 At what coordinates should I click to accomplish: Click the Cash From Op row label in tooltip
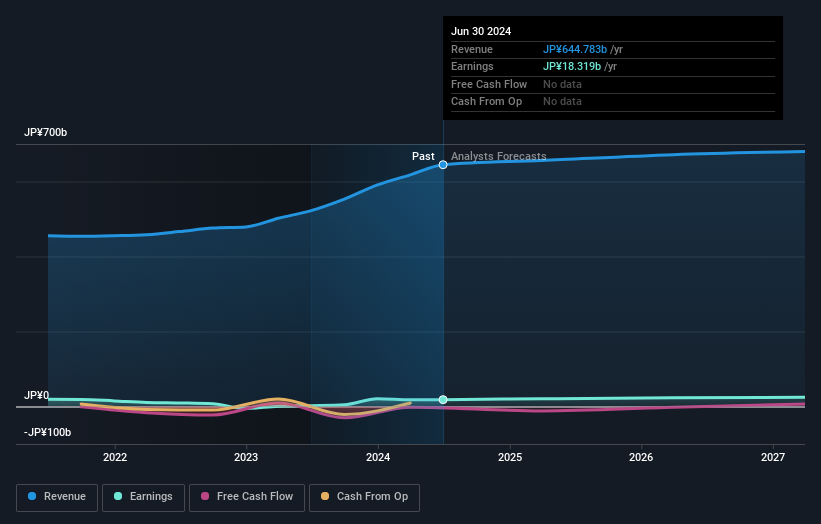[x=486, y=102]
